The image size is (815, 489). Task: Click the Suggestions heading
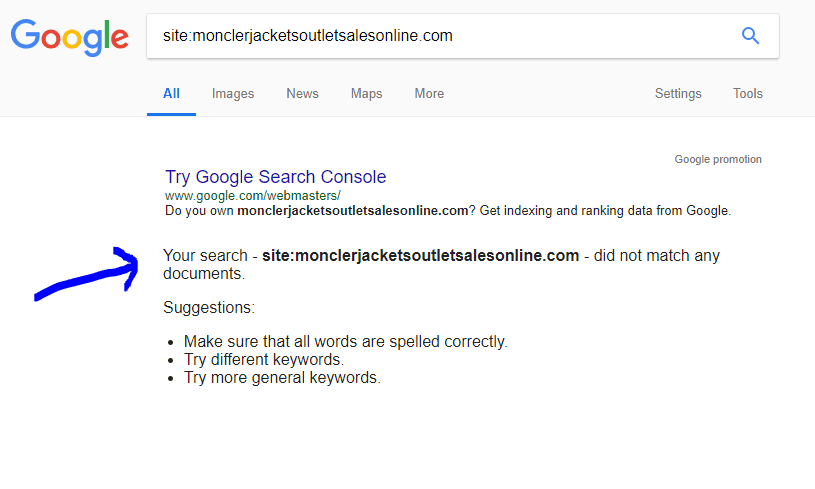click(209, 307)
